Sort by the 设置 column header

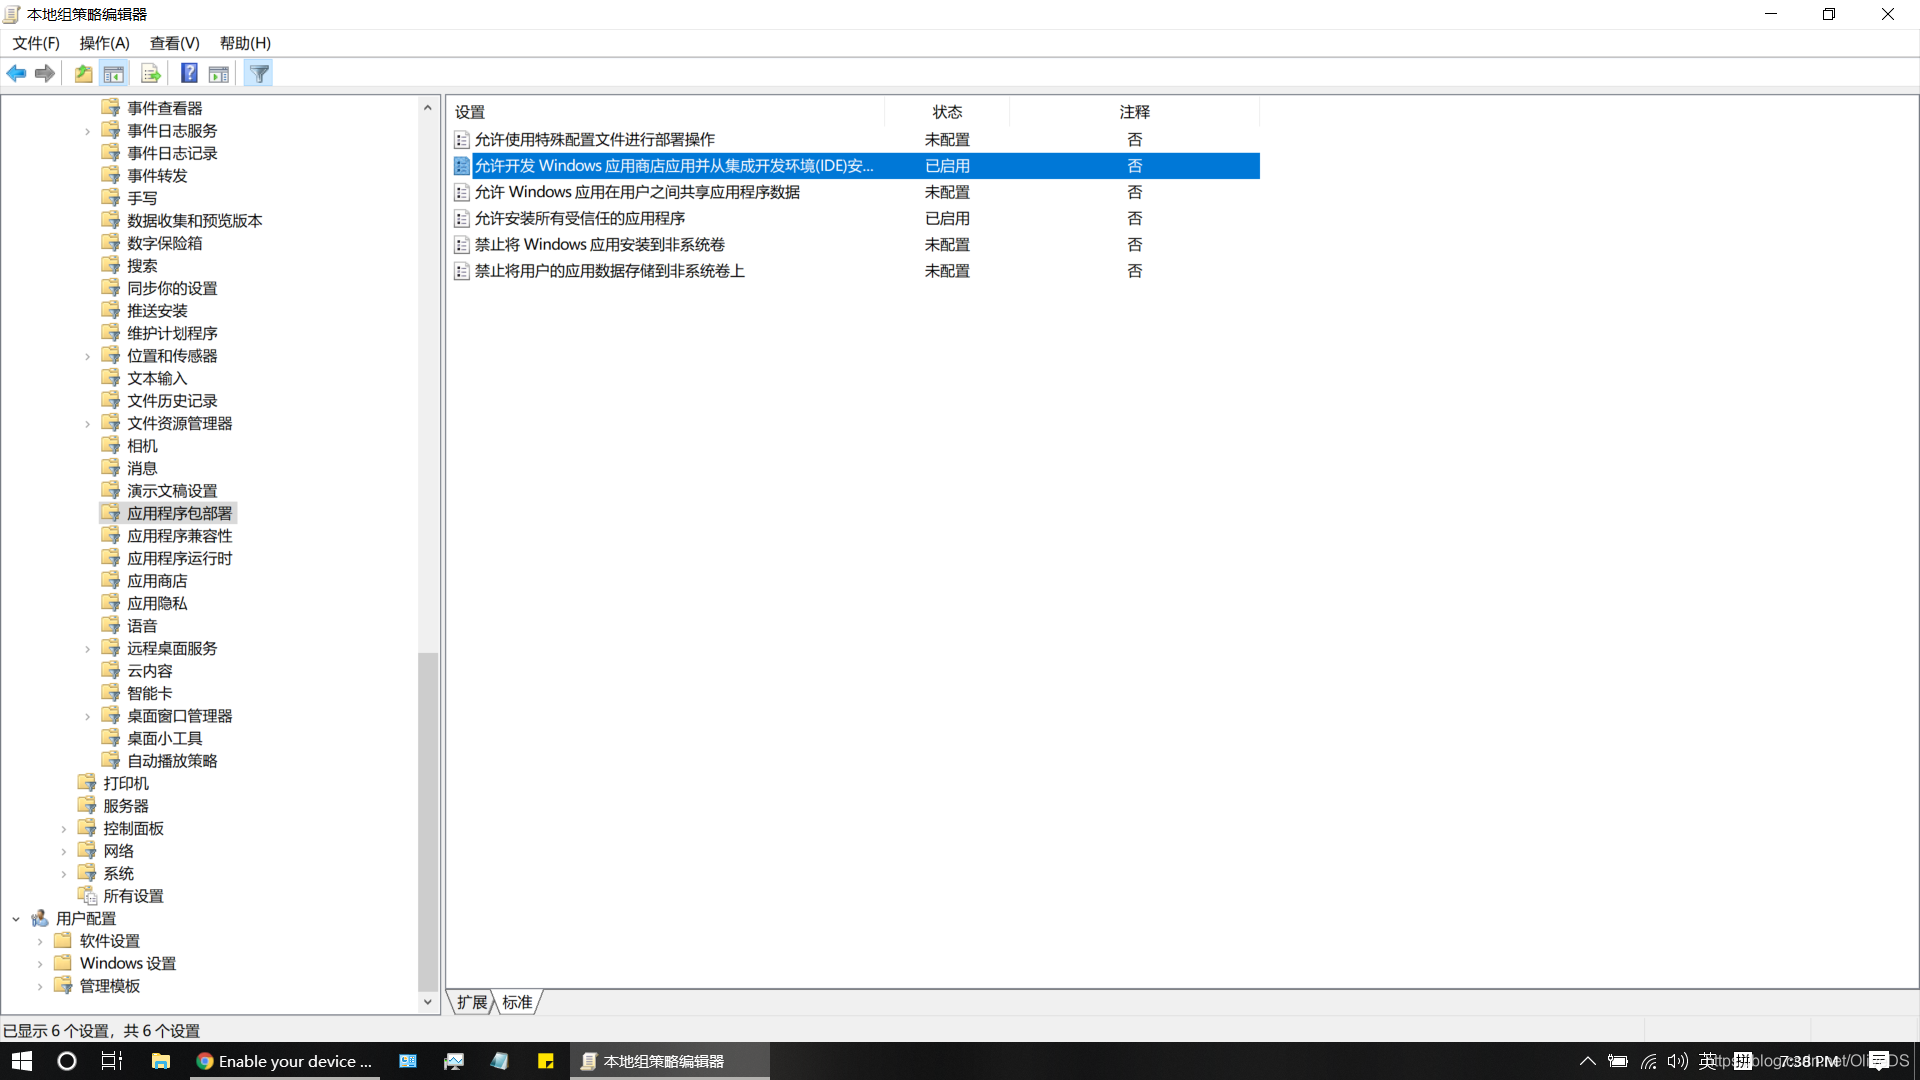coord(666,112)
